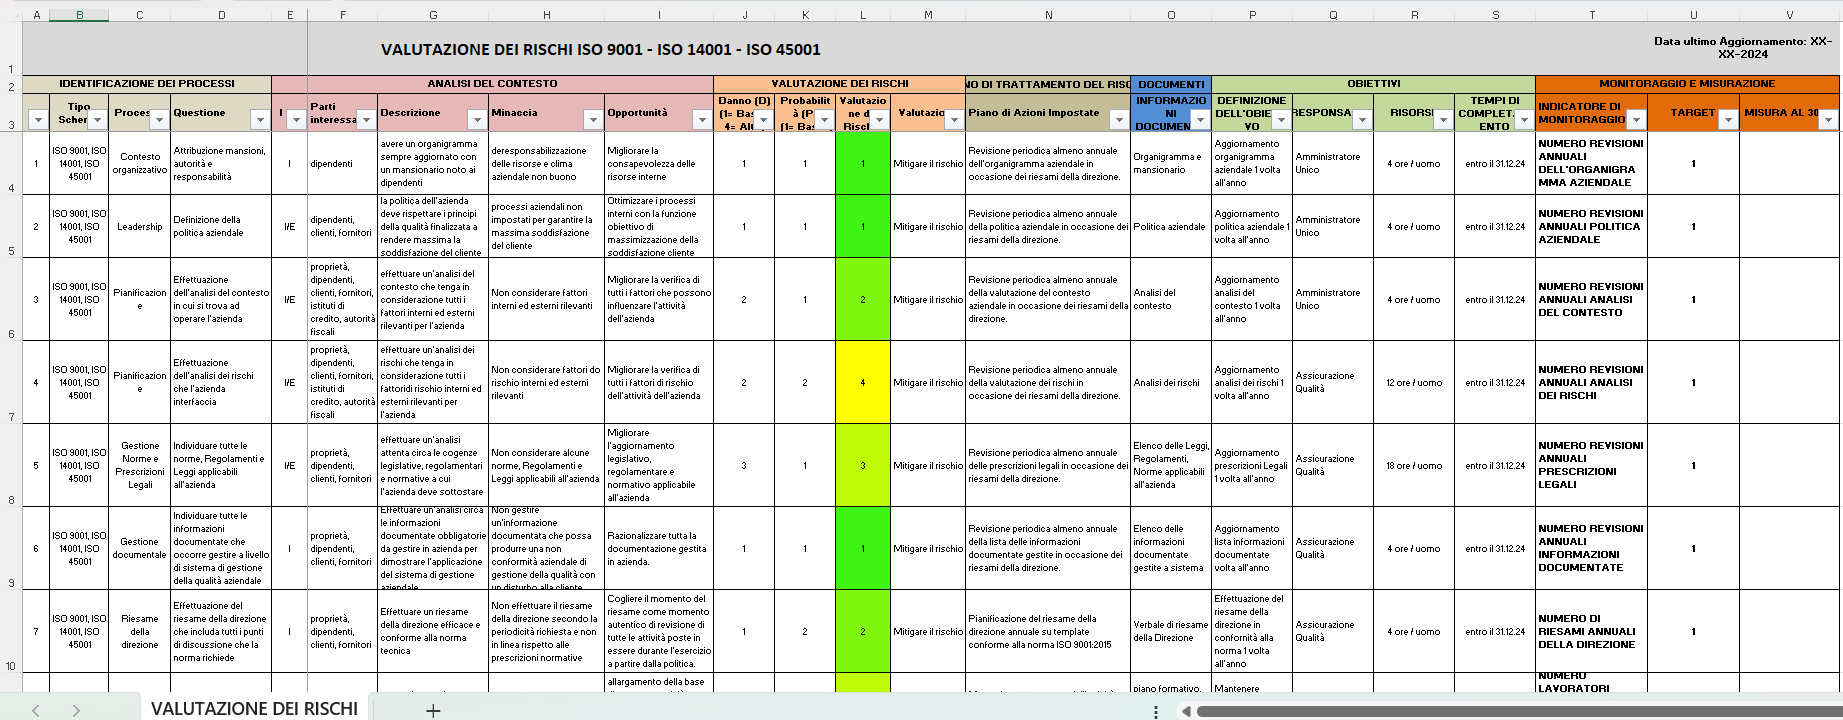Select column N header
1843x720 pixels.
pyautogui.click(x=1048, y=15)
